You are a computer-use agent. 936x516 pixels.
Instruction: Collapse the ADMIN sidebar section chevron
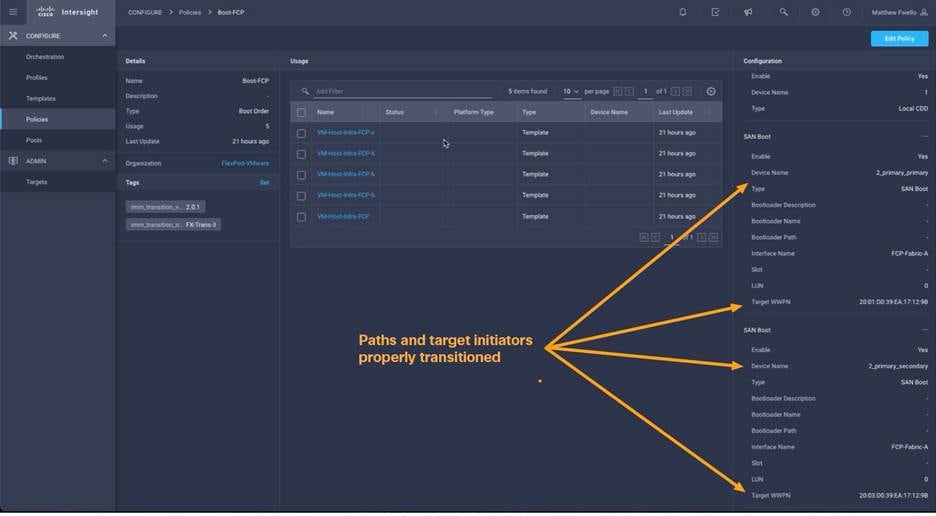pyautogui.click(x=104, y=161)
